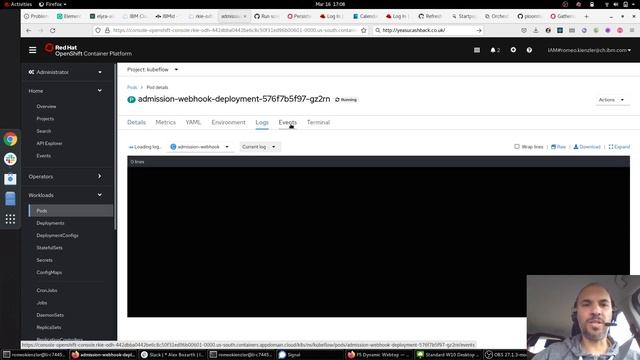Viewport: 640px width, 360px height.
Task: Select Pods in the Workloads sidebar
Action: click(x=71, y=211)
